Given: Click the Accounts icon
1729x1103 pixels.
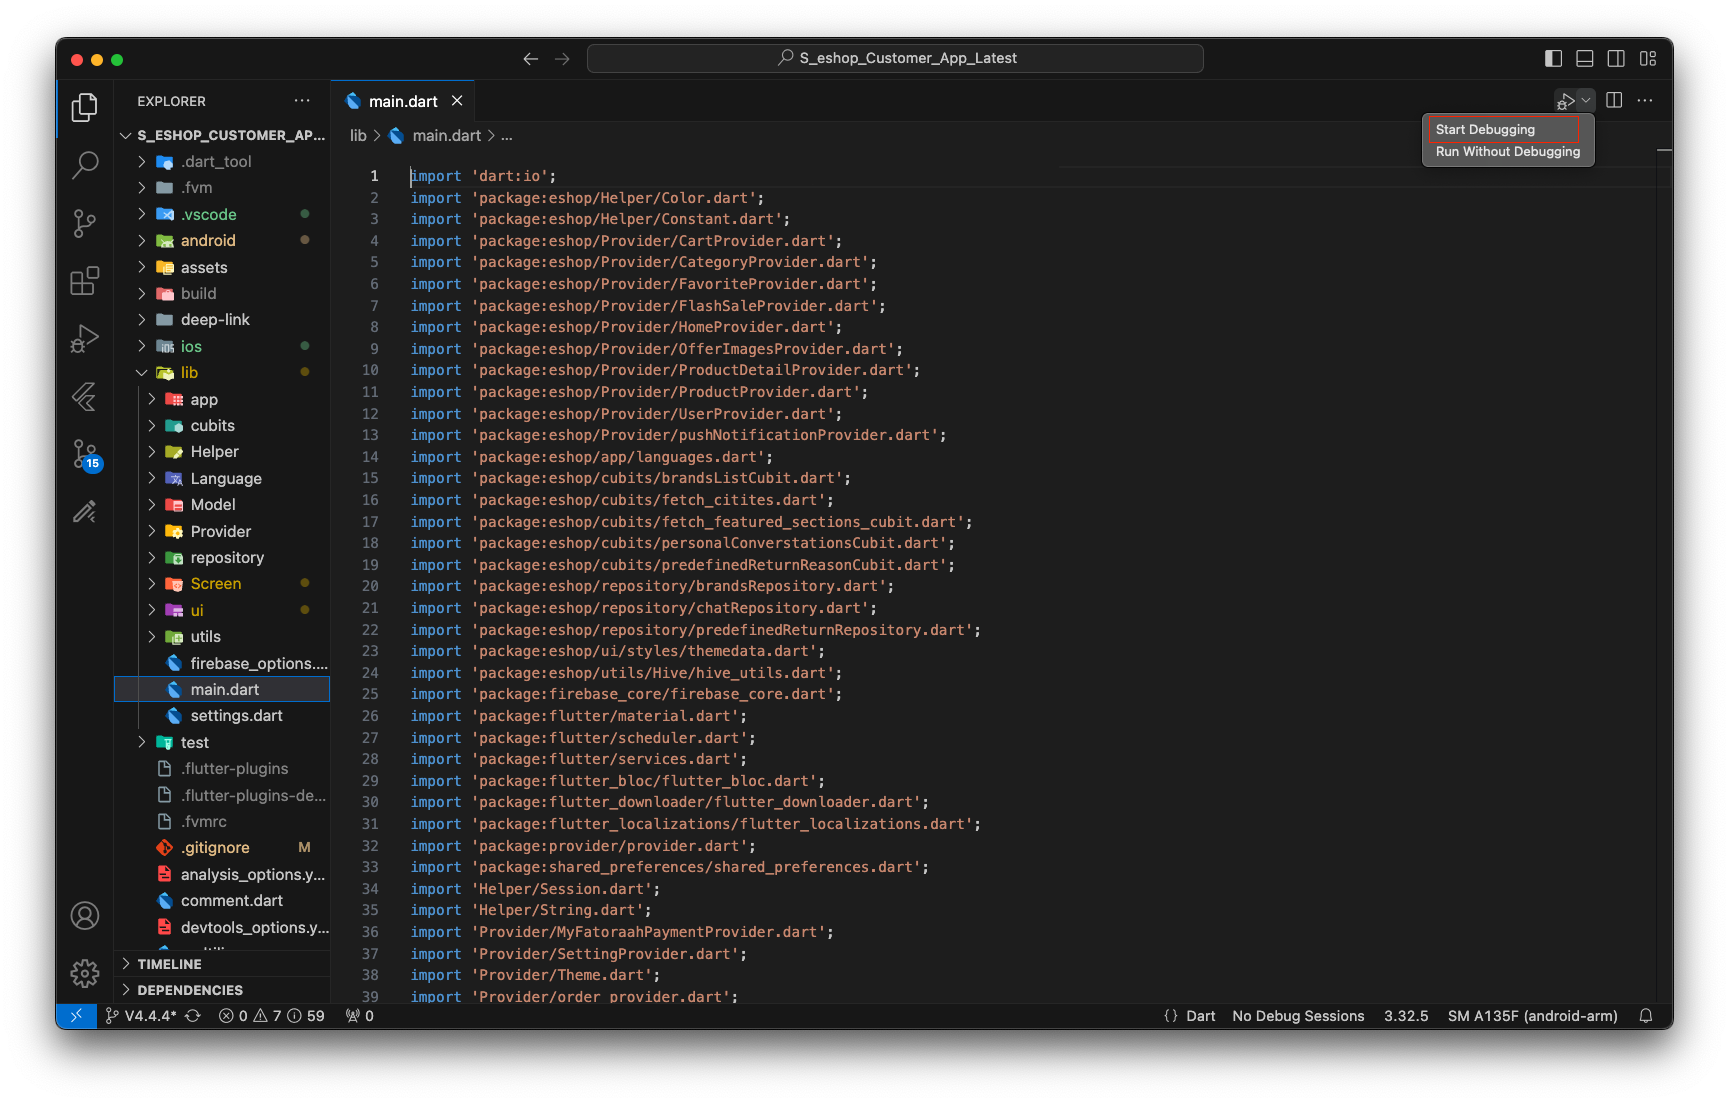Looking at the screenshot, I should coord(85,915).
